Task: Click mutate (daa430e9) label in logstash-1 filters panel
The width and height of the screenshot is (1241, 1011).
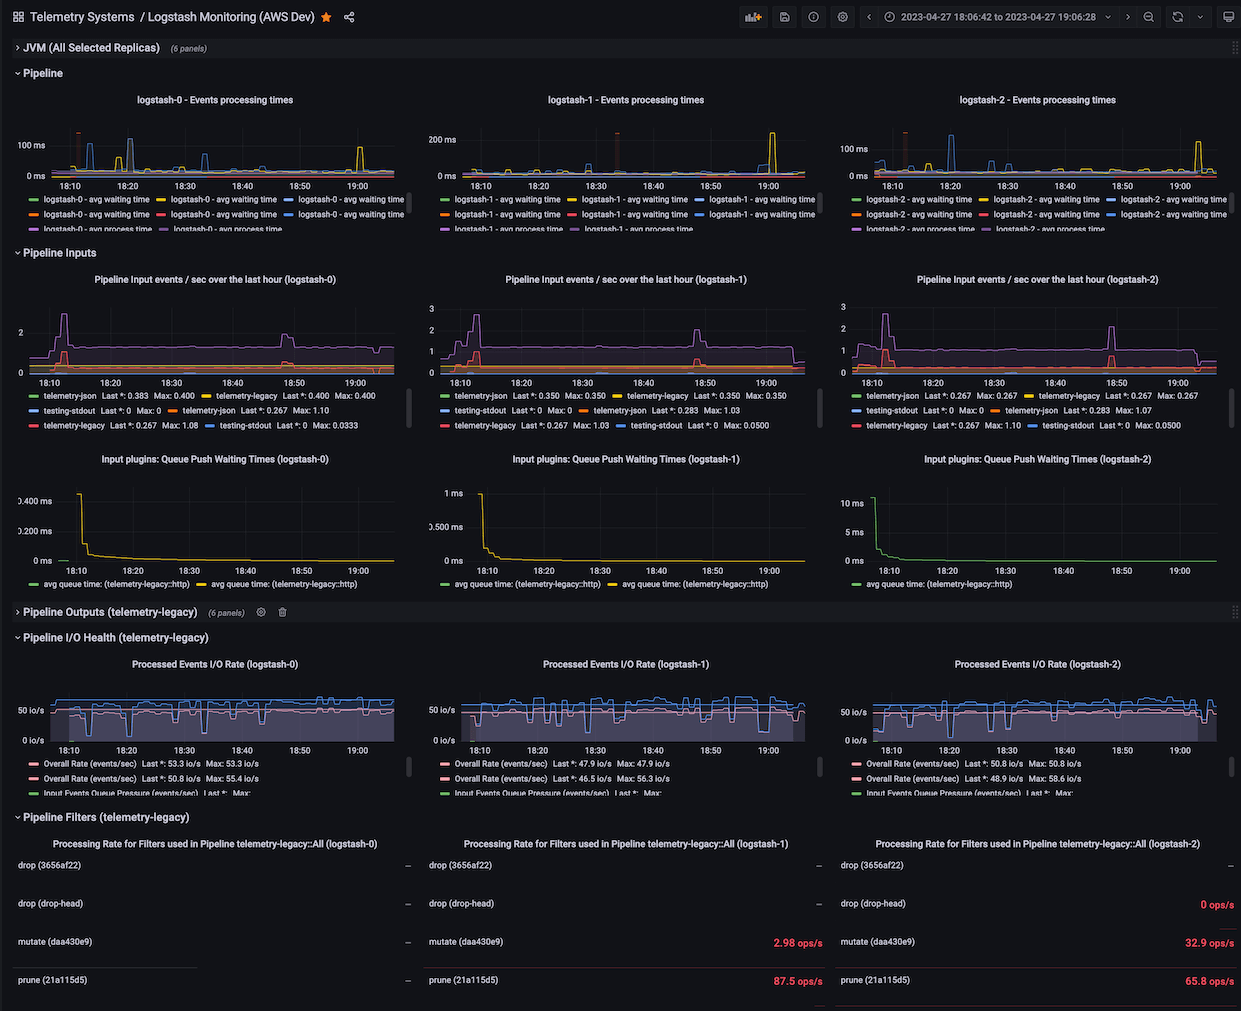Action: coord(466,942)
